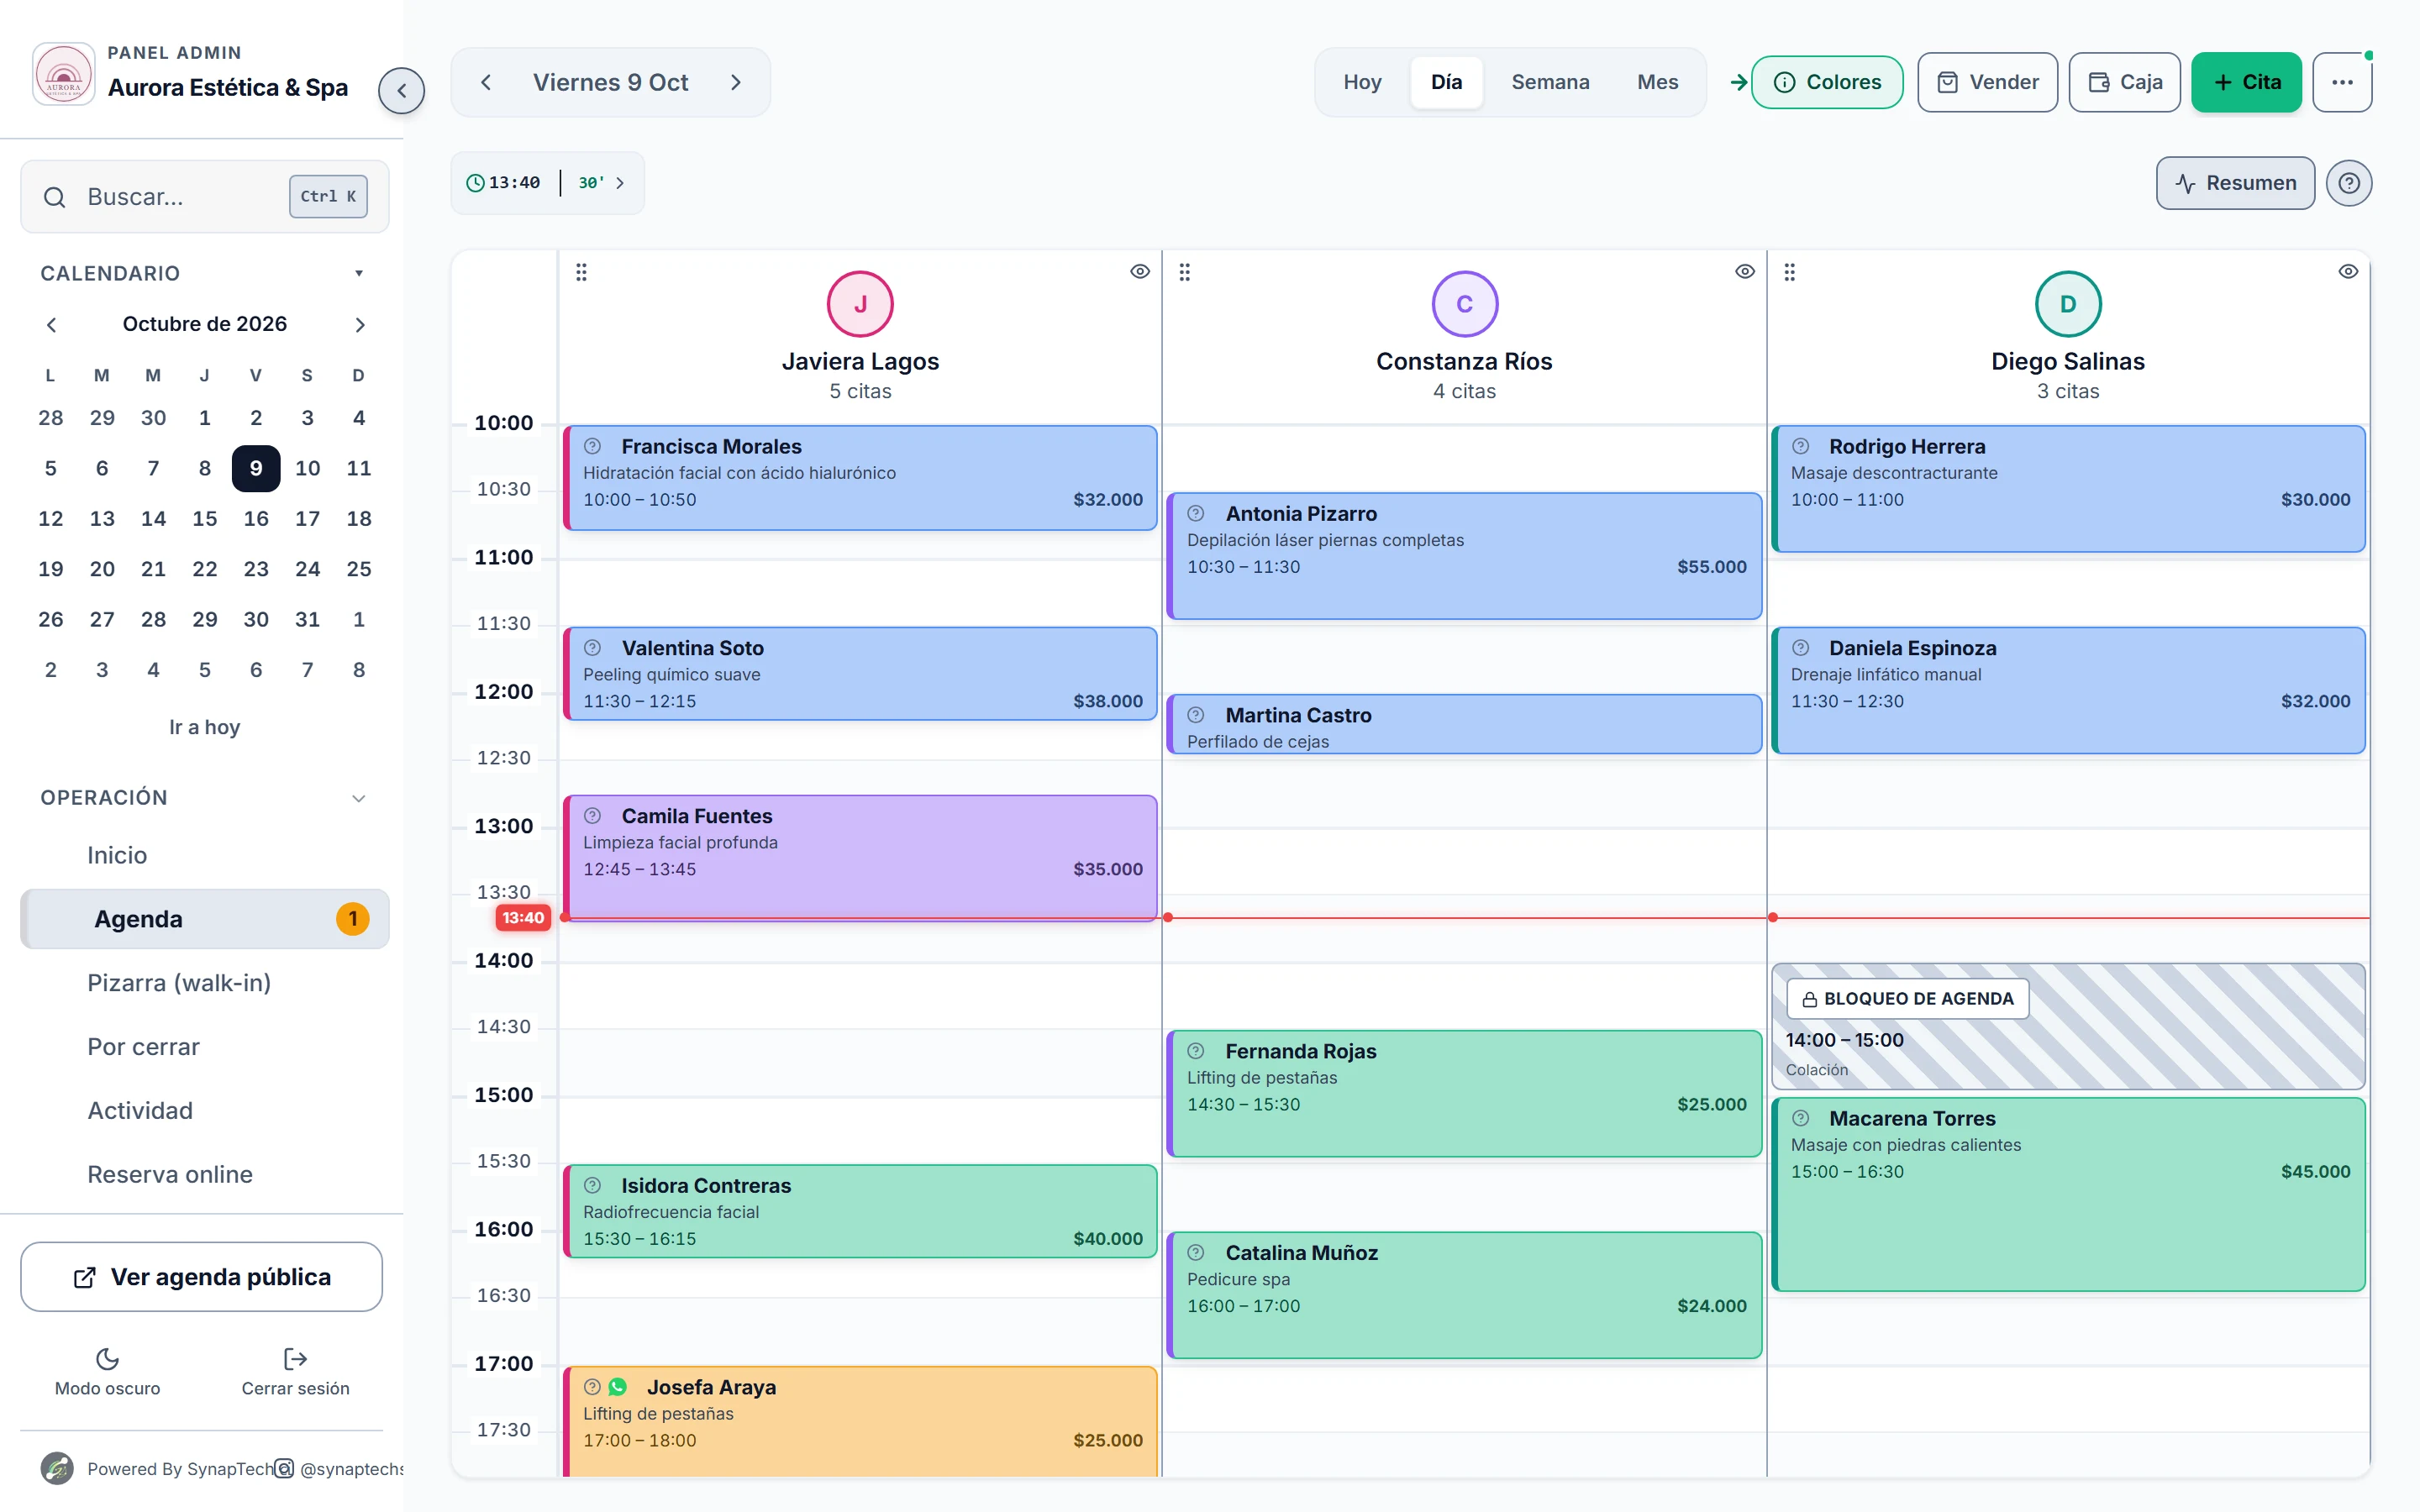Click the + Cita button
2420x1512 pixels.
tap(2246, 82)
